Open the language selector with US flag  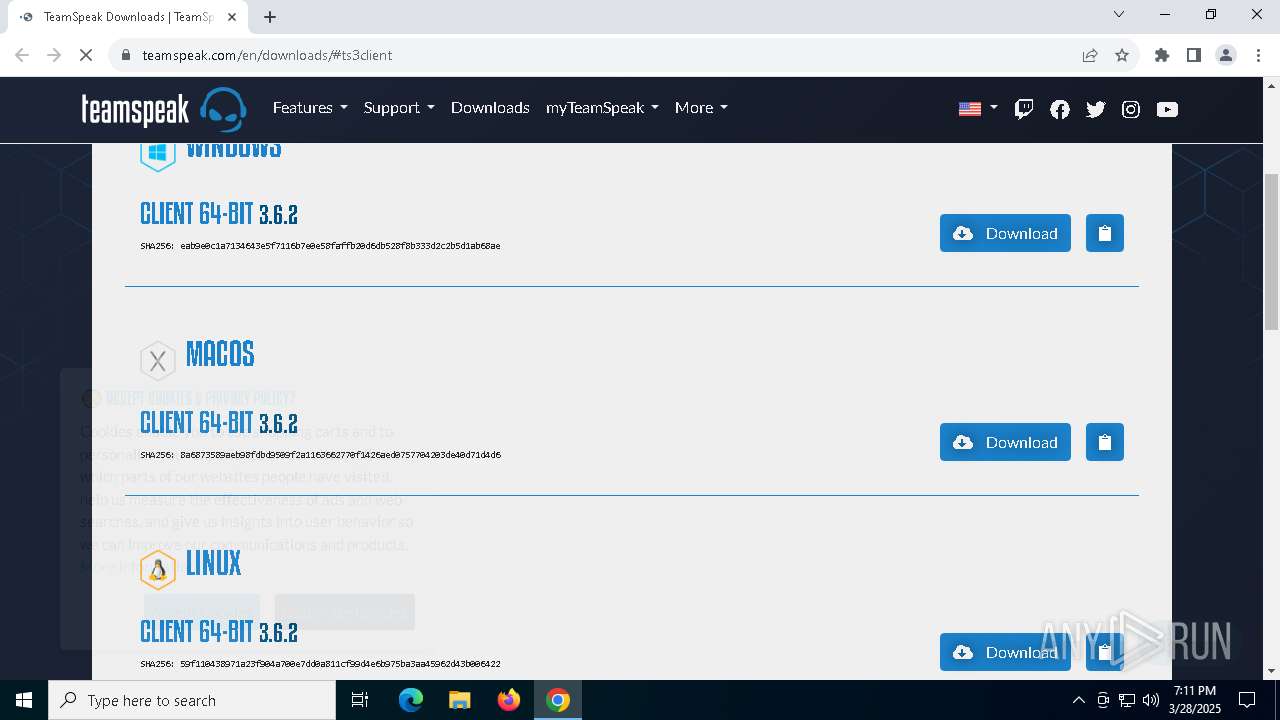pyautogui.click(x=978, y=108)
